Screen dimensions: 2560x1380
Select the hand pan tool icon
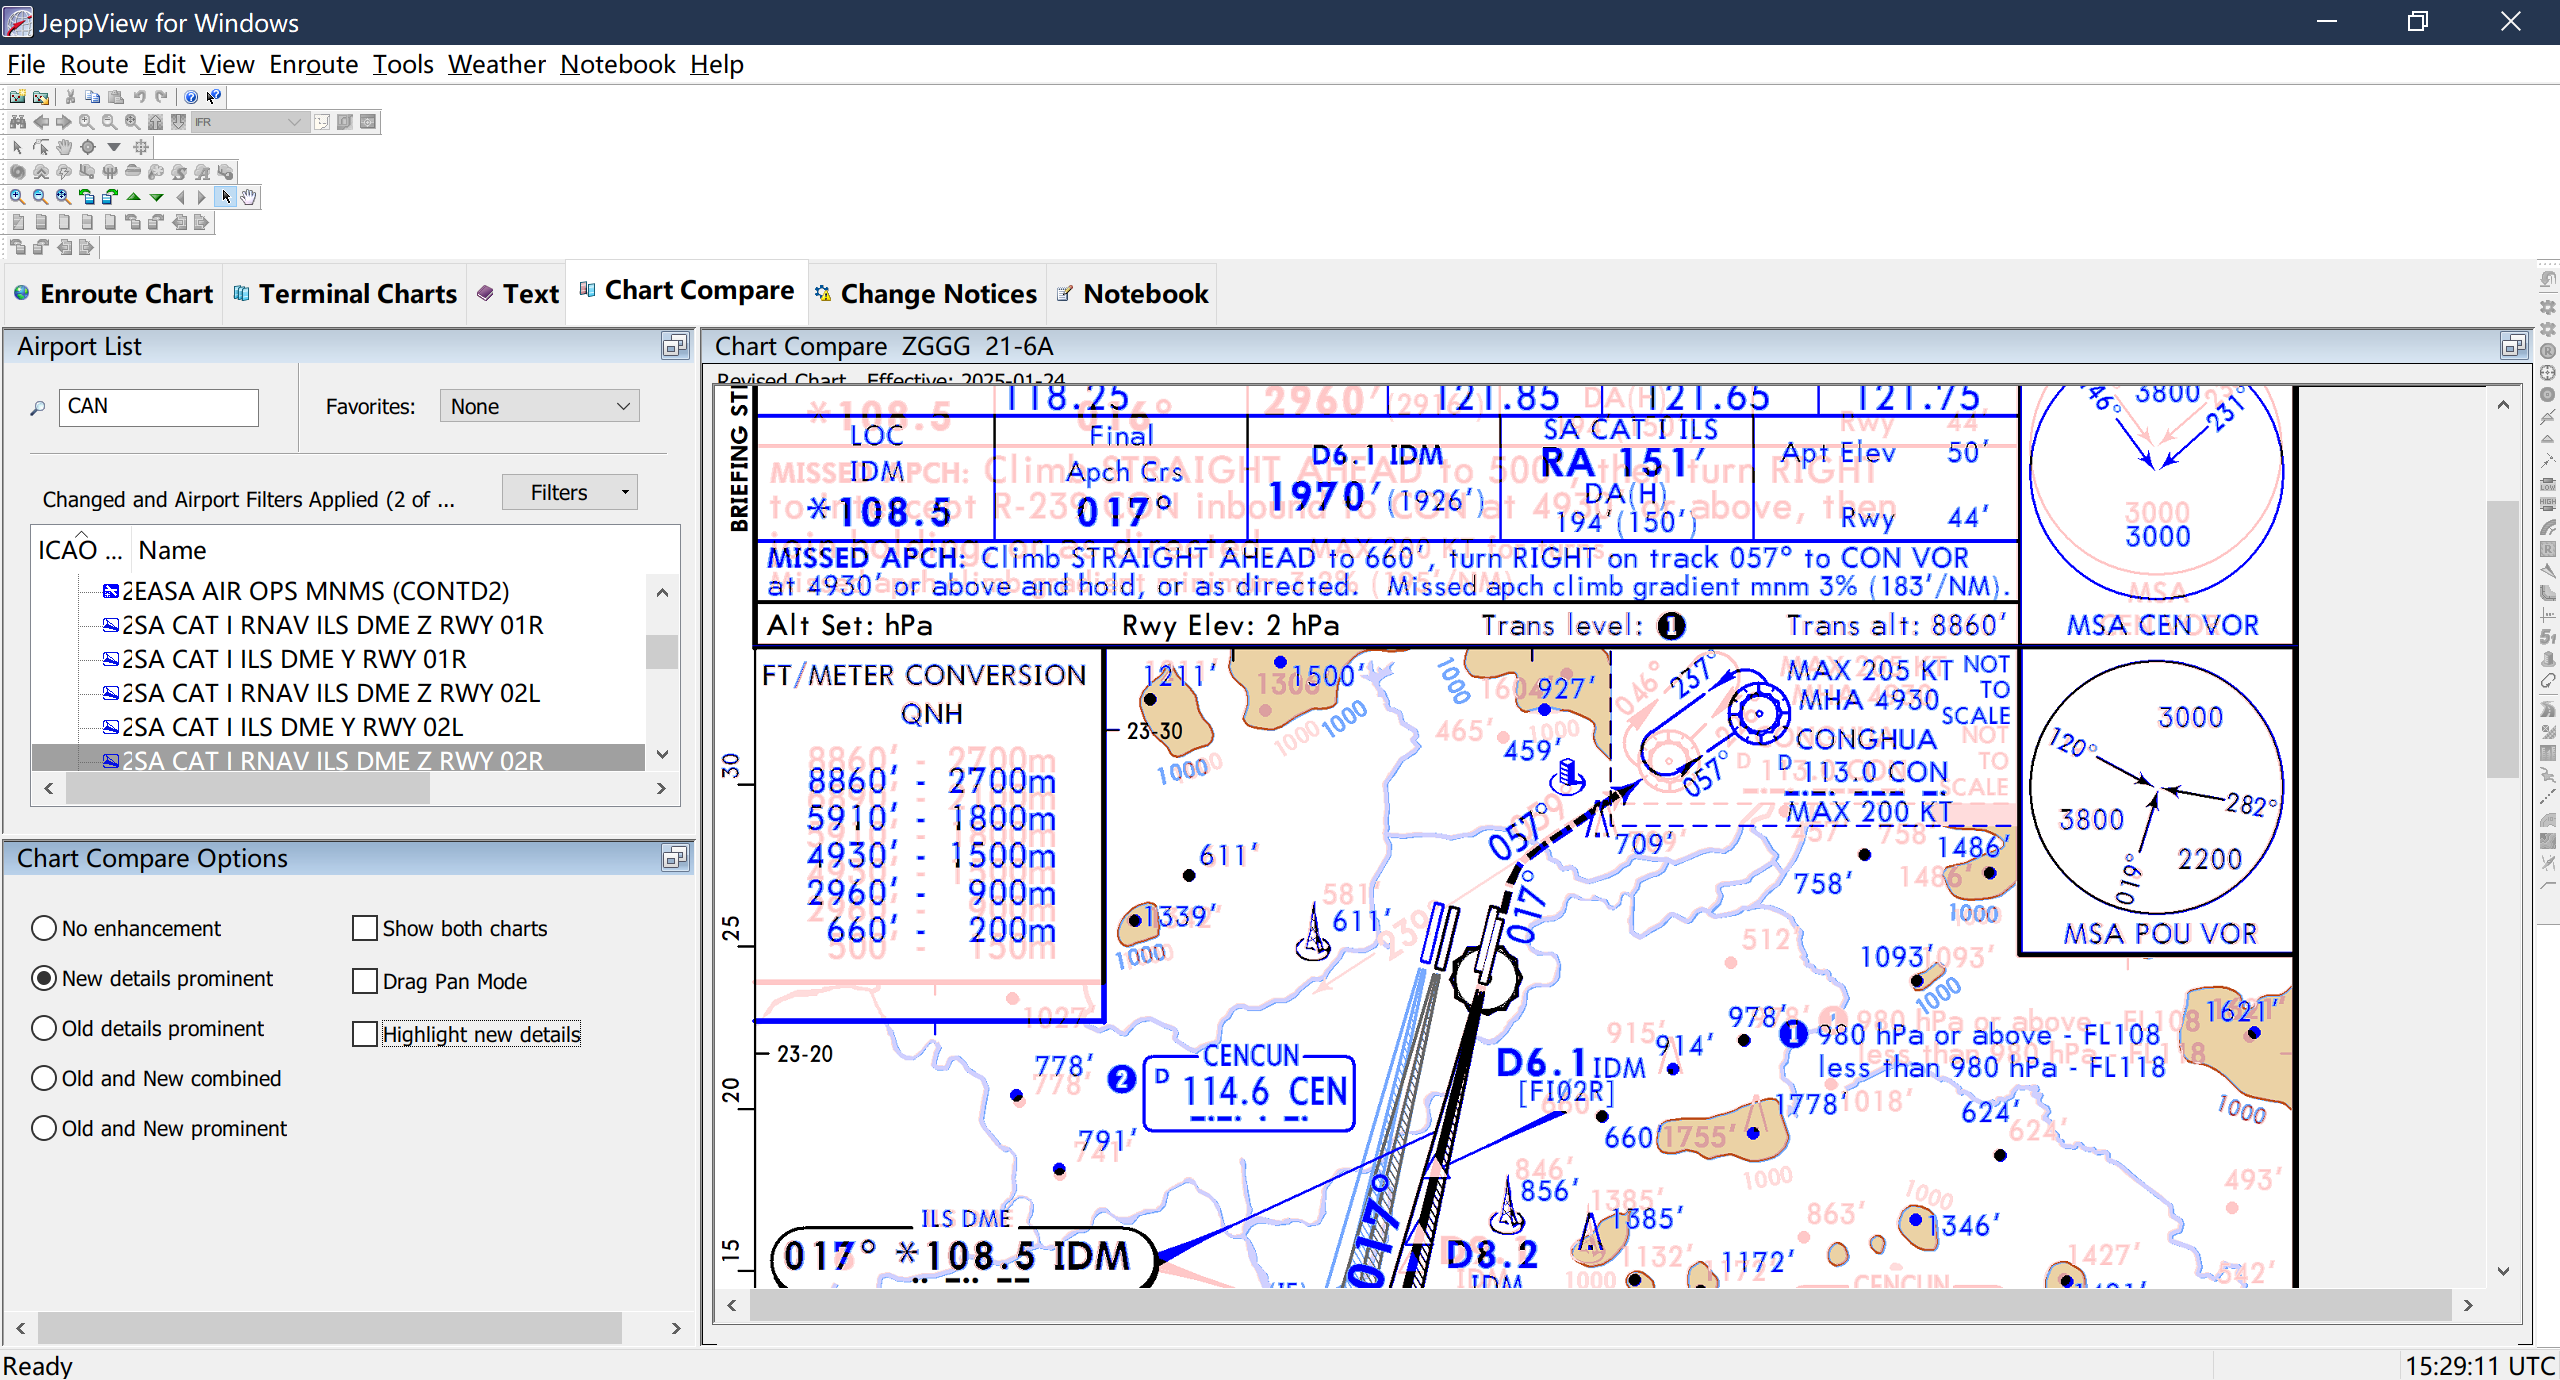click(x=248, y=197)
